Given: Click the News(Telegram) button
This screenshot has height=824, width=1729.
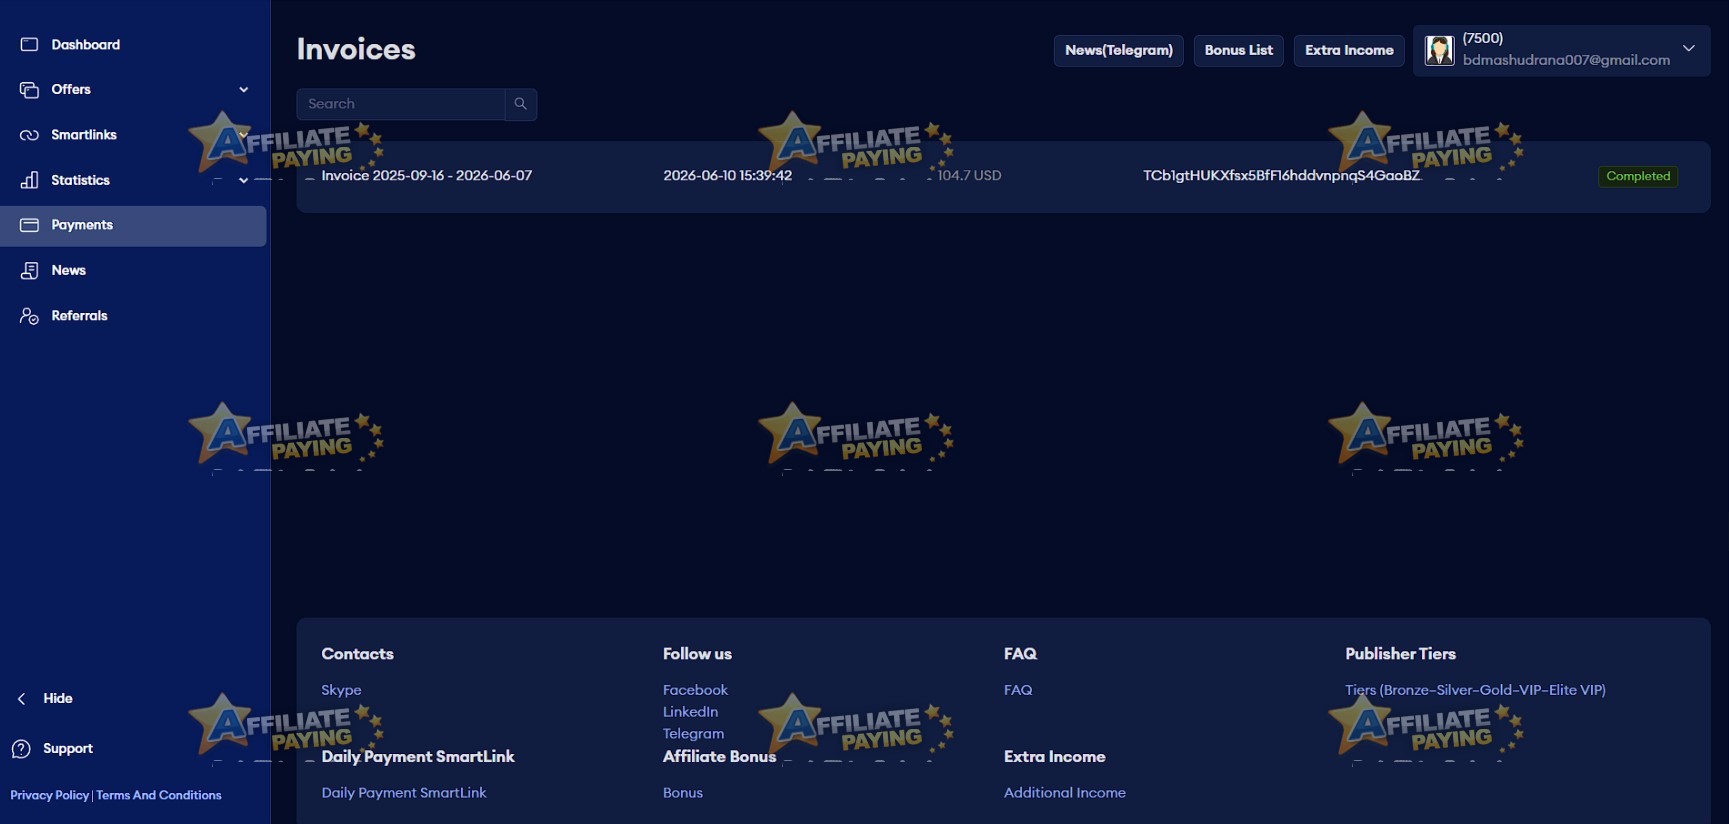Looking at the screenshot, I should click(x=1119, y=51).
